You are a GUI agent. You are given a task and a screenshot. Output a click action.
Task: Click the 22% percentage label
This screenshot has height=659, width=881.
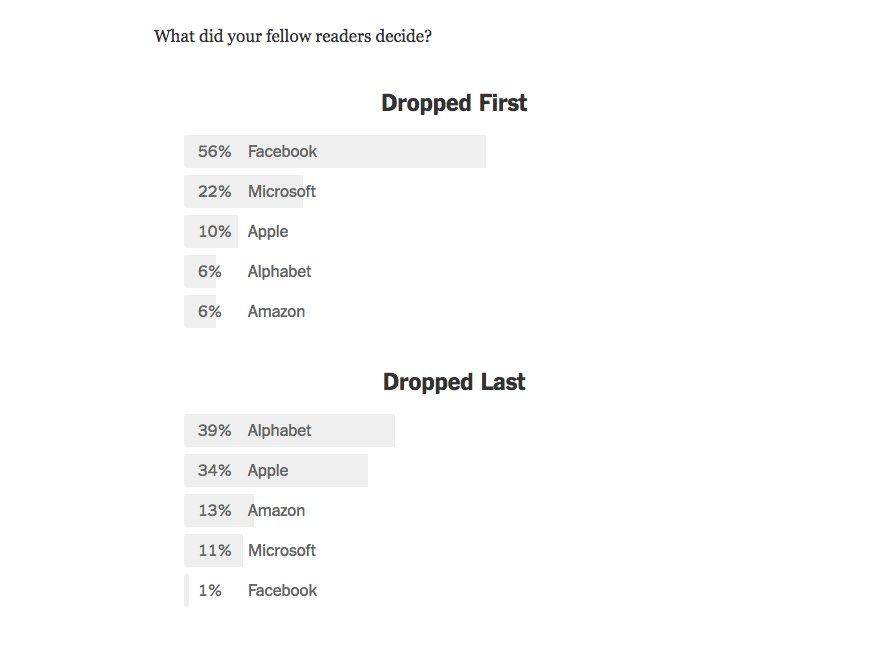click(x=215, y=192)
